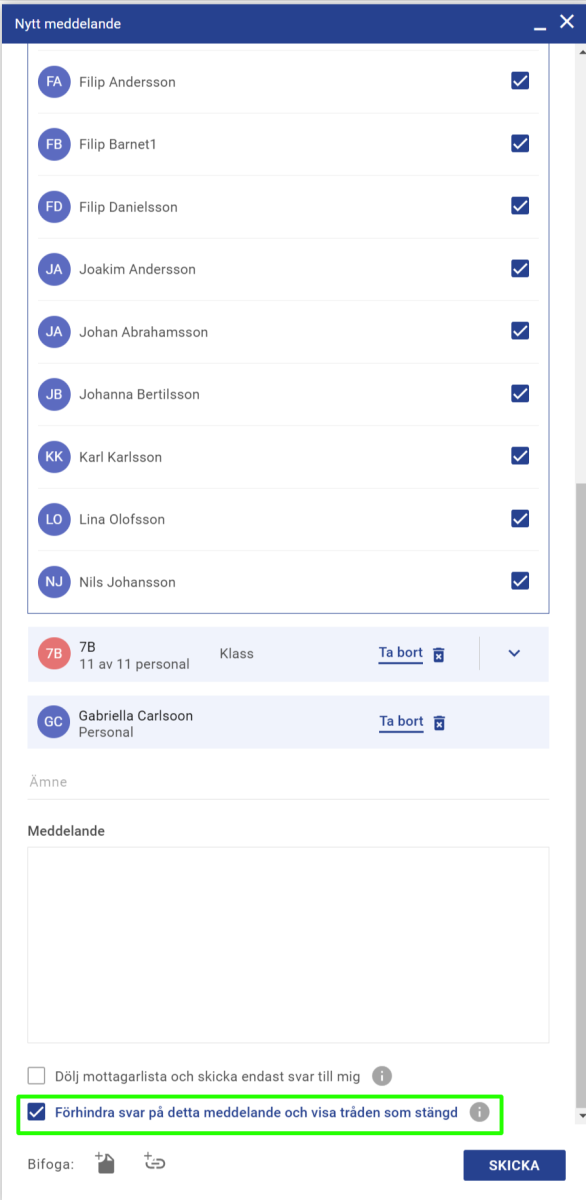Collapse the 7B class recipient list
The height and width of the screenshot is (1200, 586).
point(515,653)
